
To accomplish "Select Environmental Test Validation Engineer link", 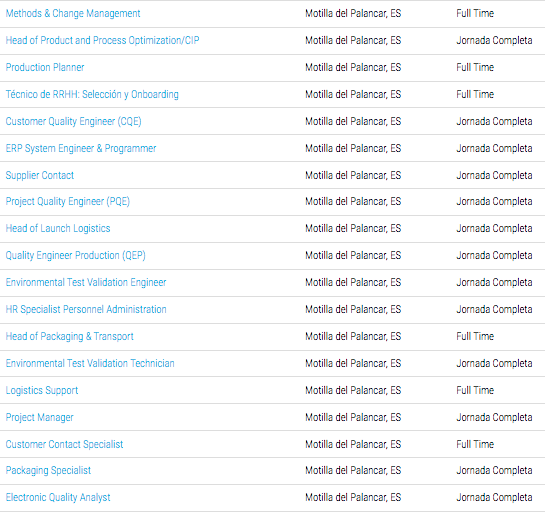I will (86, 283).
